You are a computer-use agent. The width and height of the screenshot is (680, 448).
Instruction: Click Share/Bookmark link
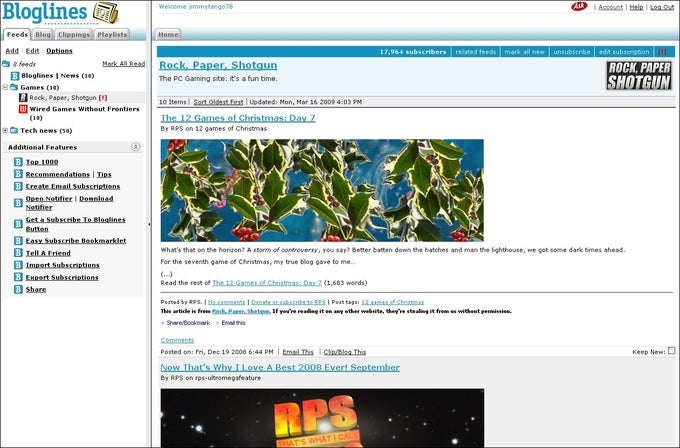(x=188, y=323)
